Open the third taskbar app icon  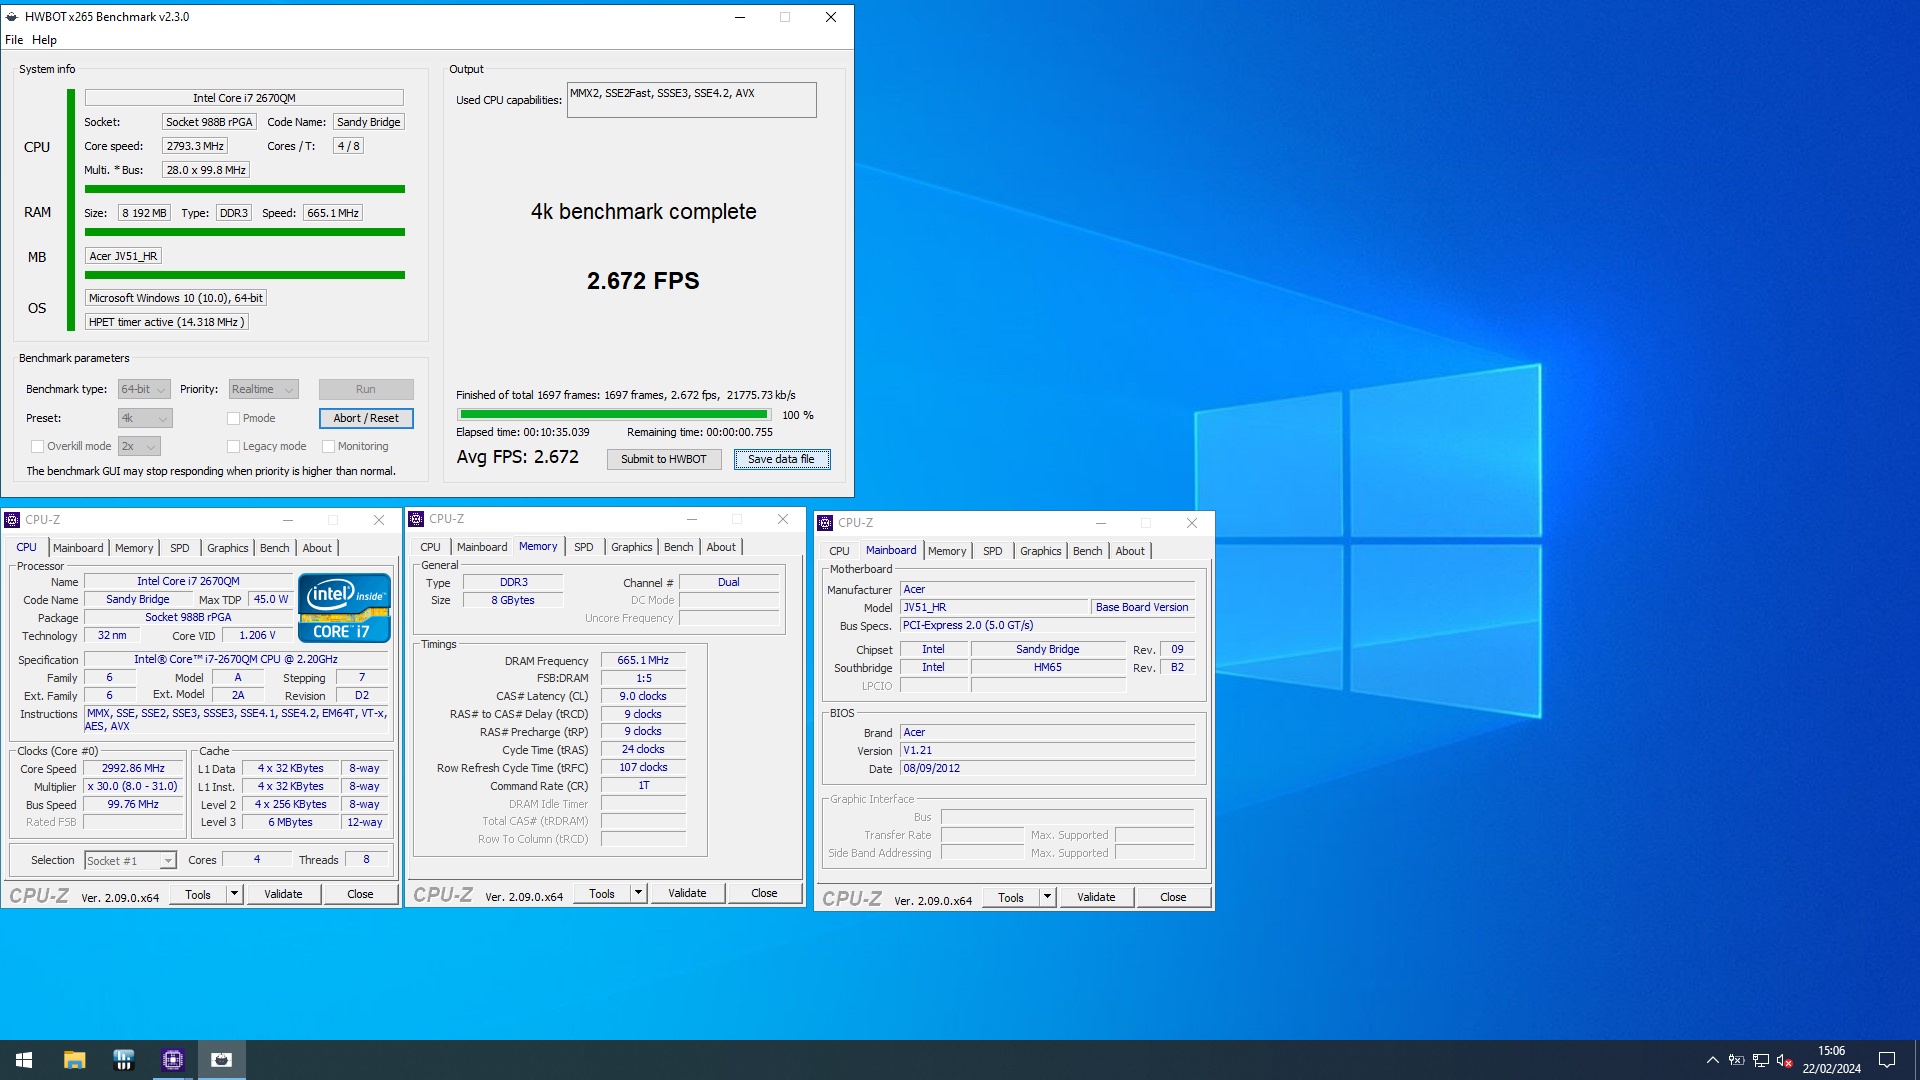click(x=123, y=1060)
